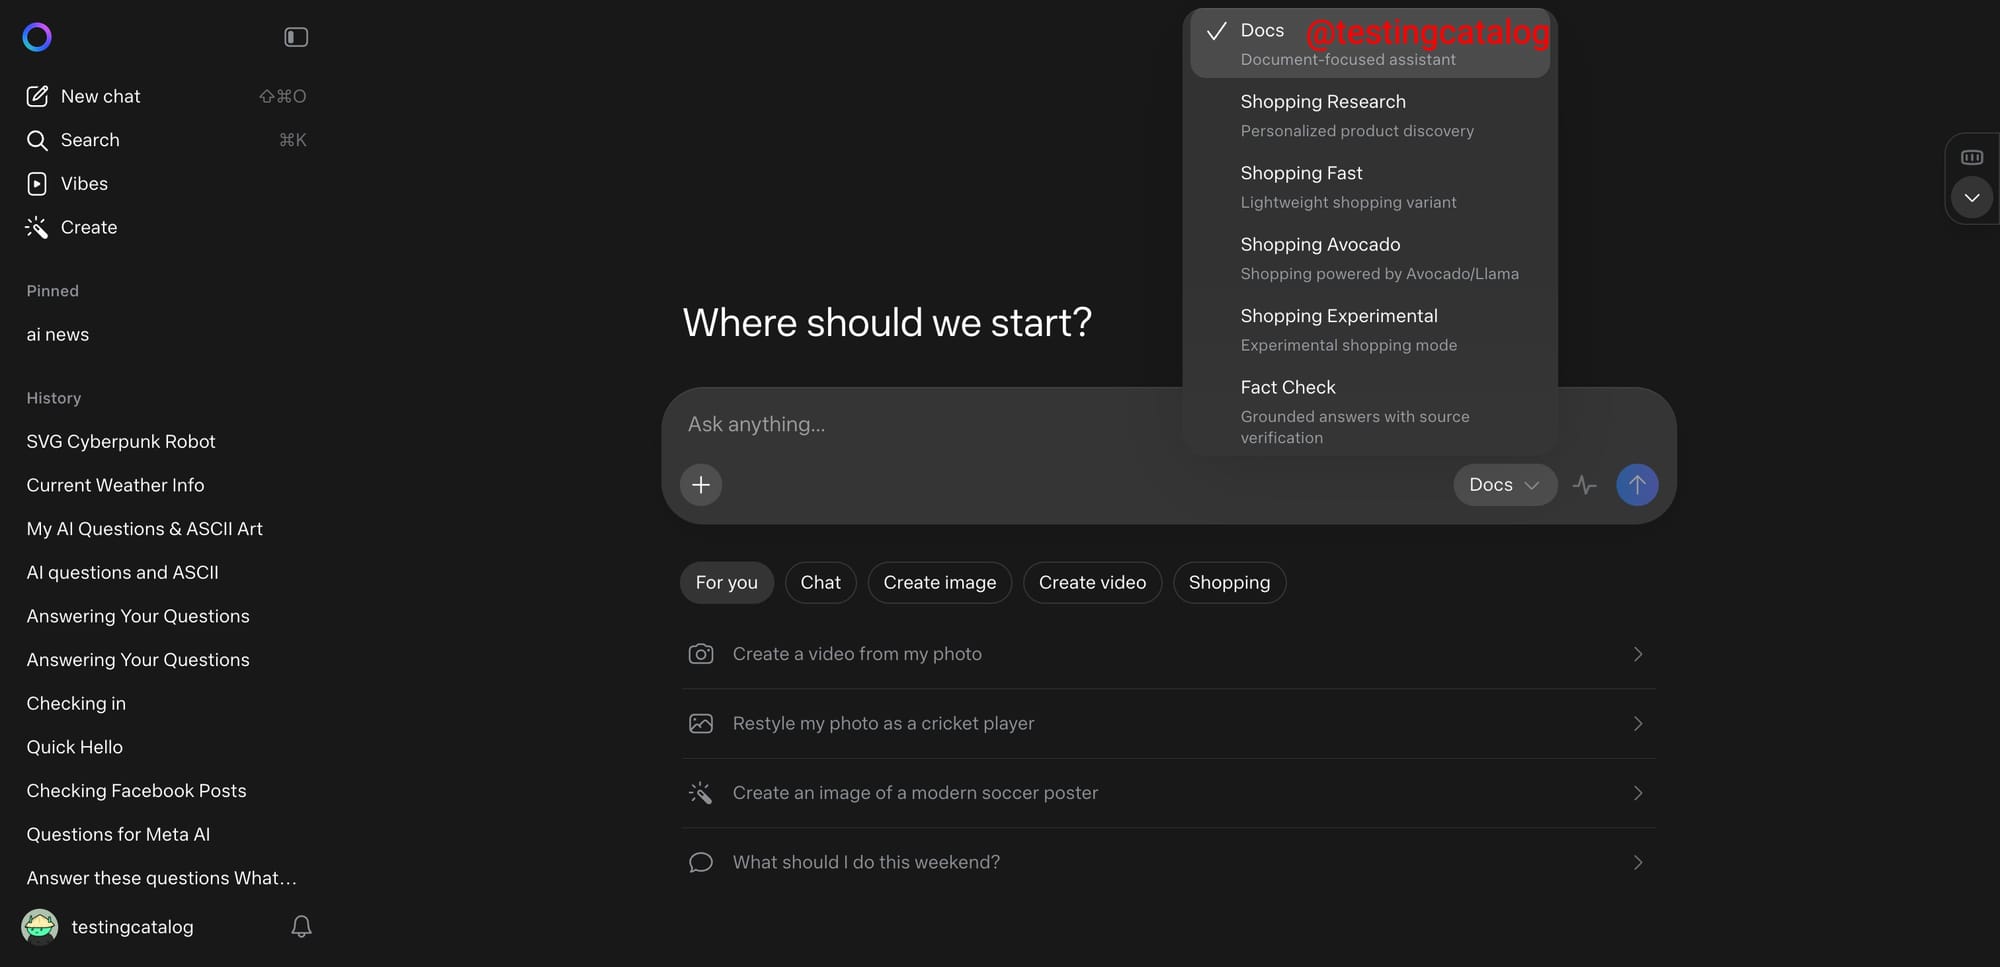This screenshot has height=967, width=2000.
Task: Open the Docs mode dropdown
Action: coord(1504,485)
